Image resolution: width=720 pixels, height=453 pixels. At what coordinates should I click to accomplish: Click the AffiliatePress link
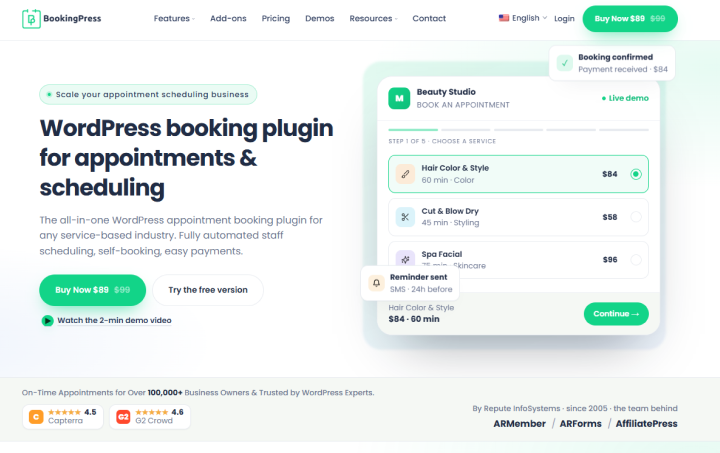(647, 424)
